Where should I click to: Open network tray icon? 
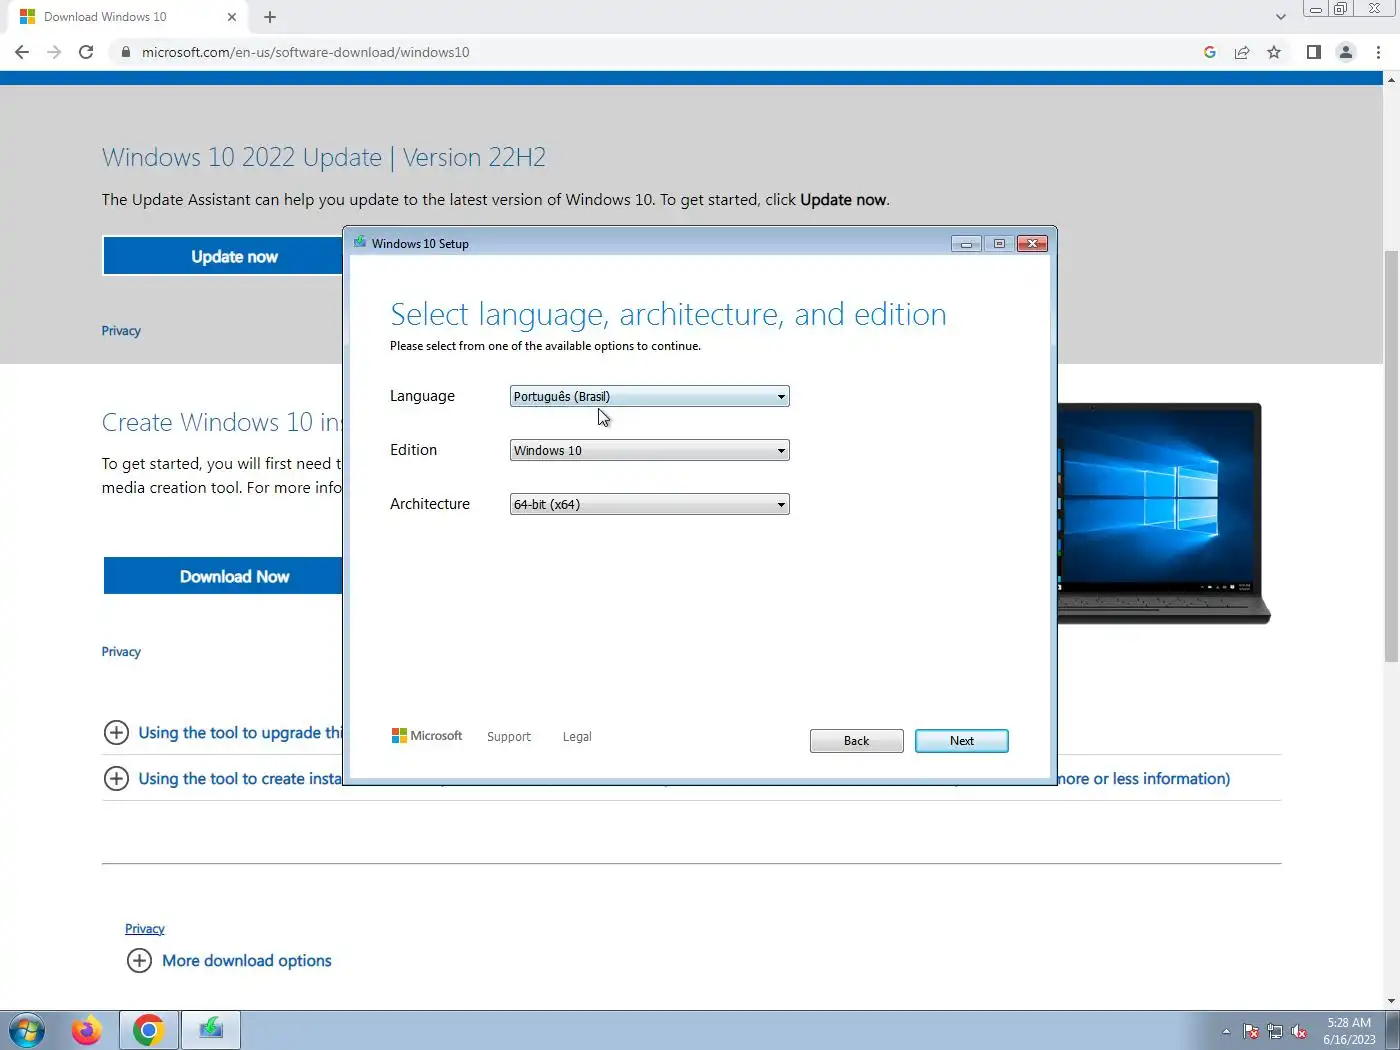tap(1275, 1031)
